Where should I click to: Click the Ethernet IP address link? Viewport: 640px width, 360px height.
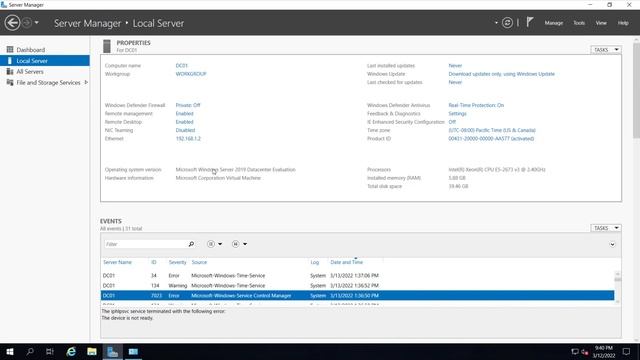coord(188,138)
